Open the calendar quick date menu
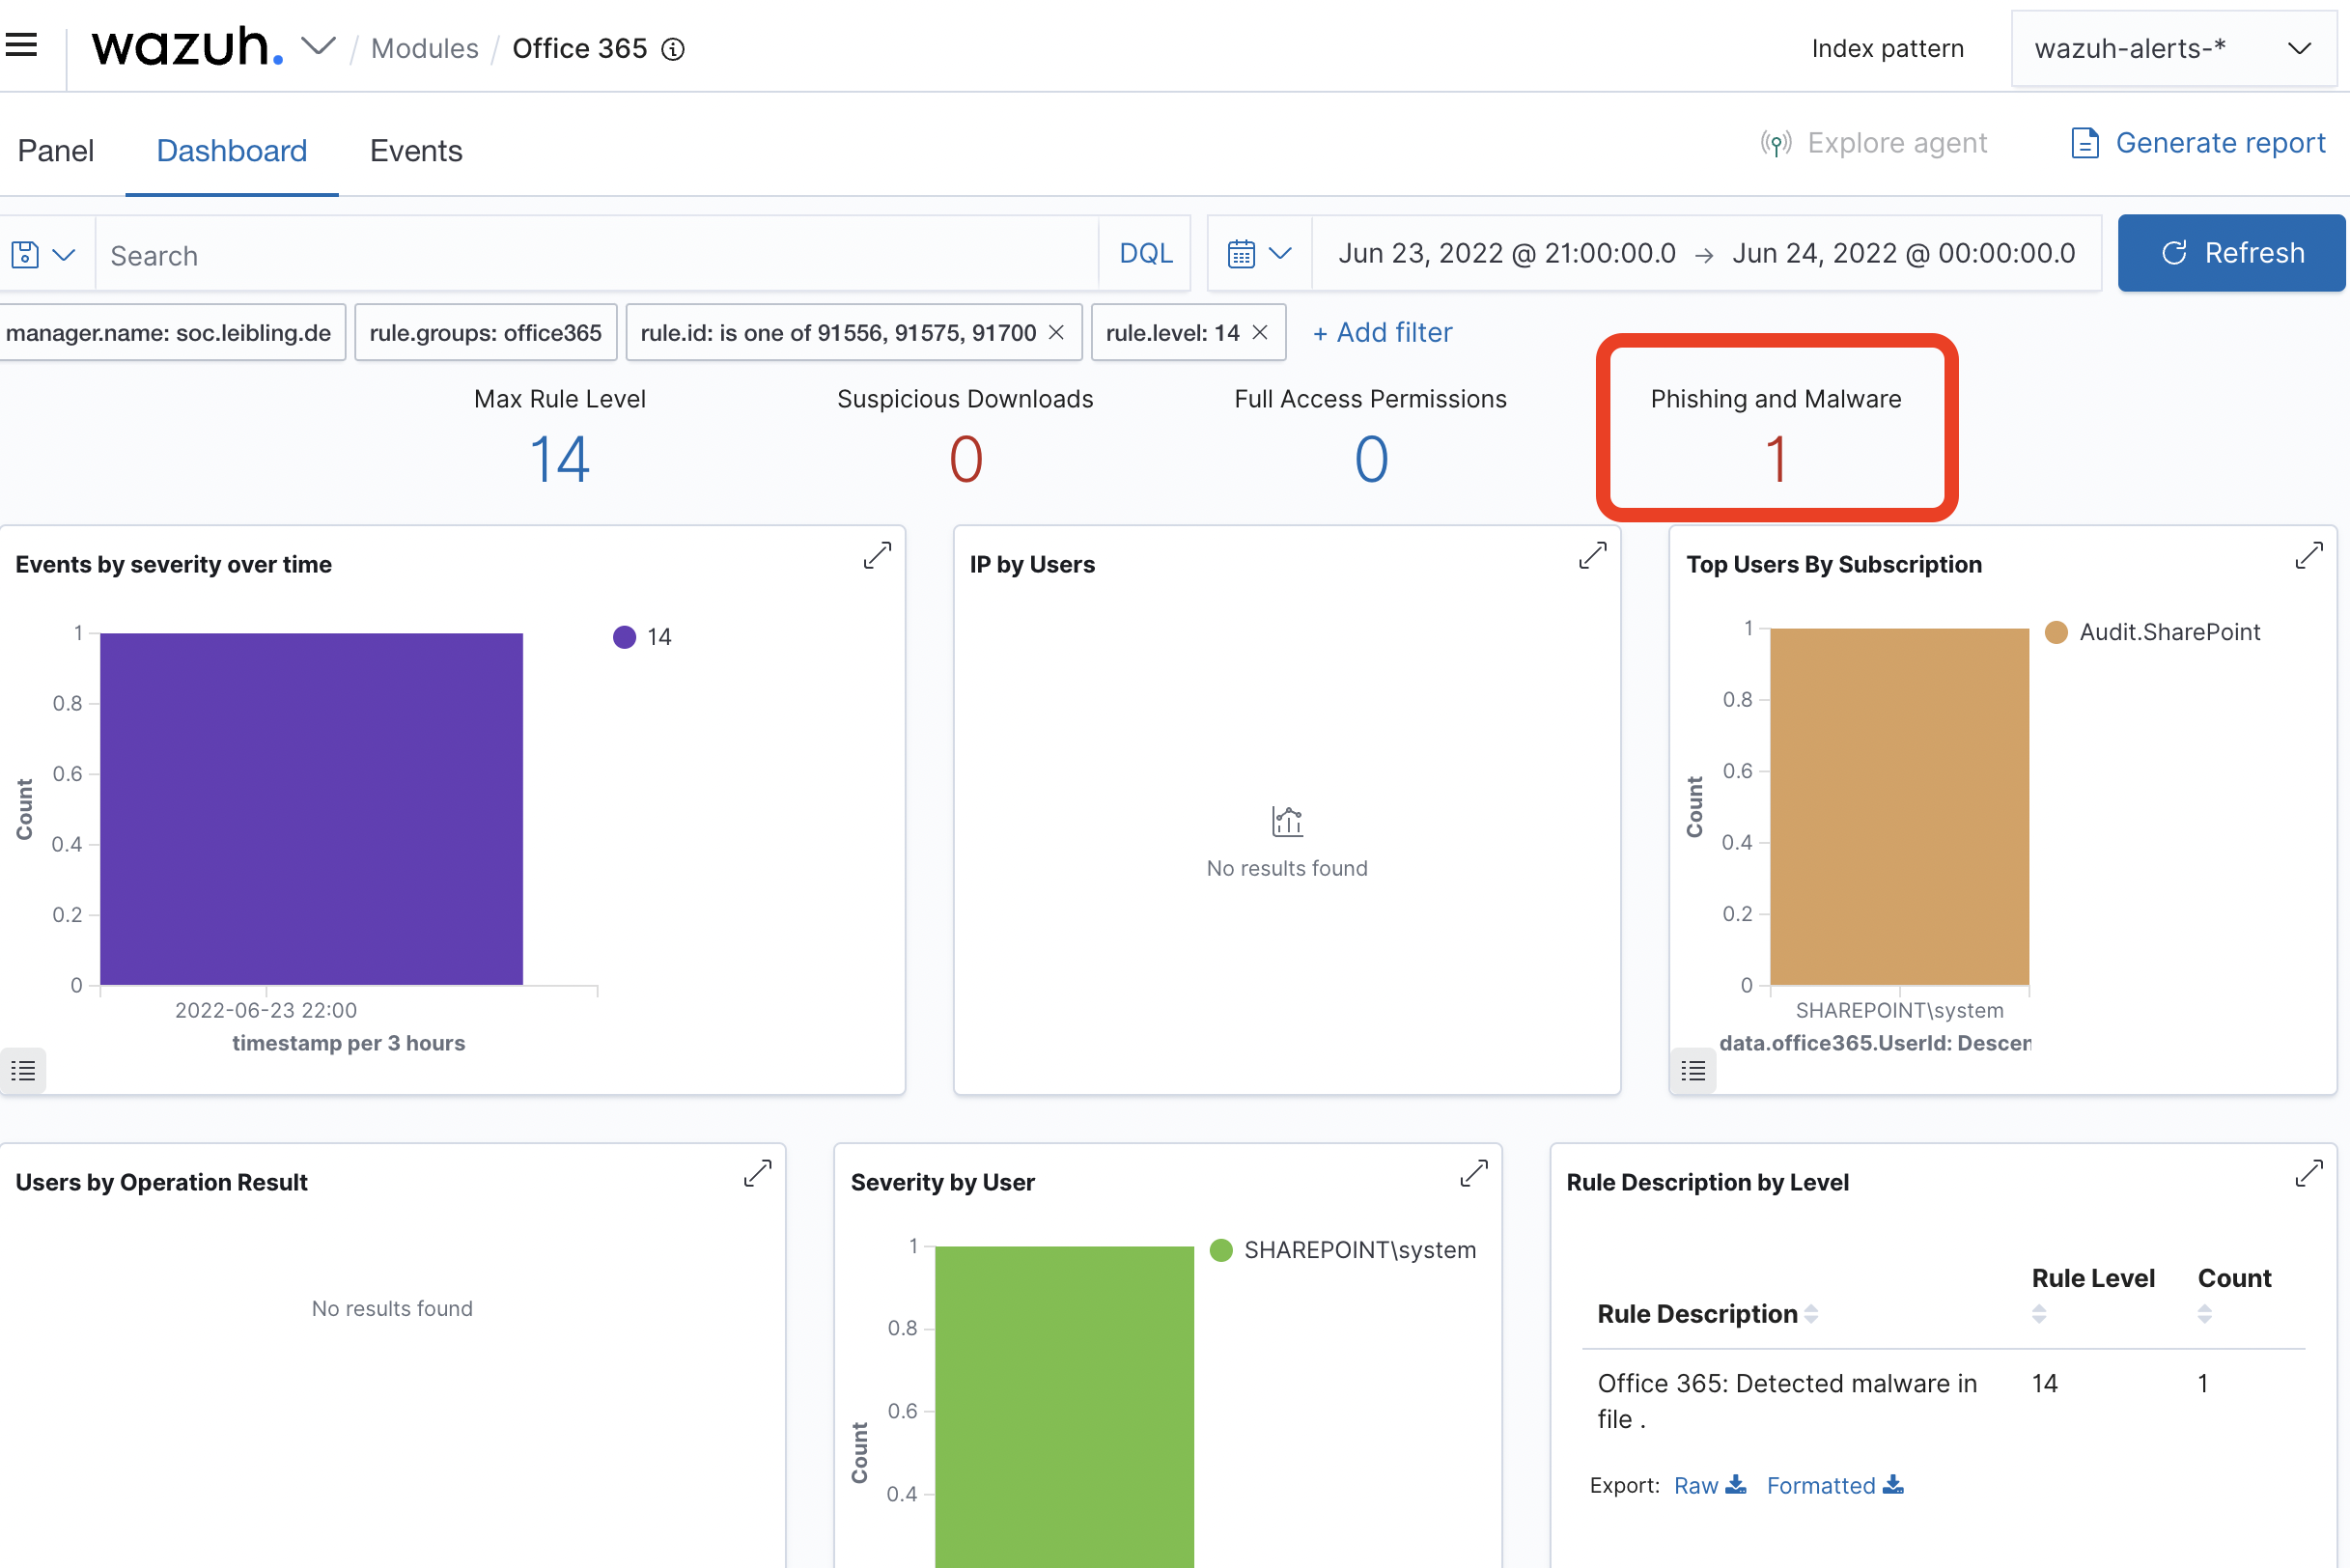 point(1259,254)
